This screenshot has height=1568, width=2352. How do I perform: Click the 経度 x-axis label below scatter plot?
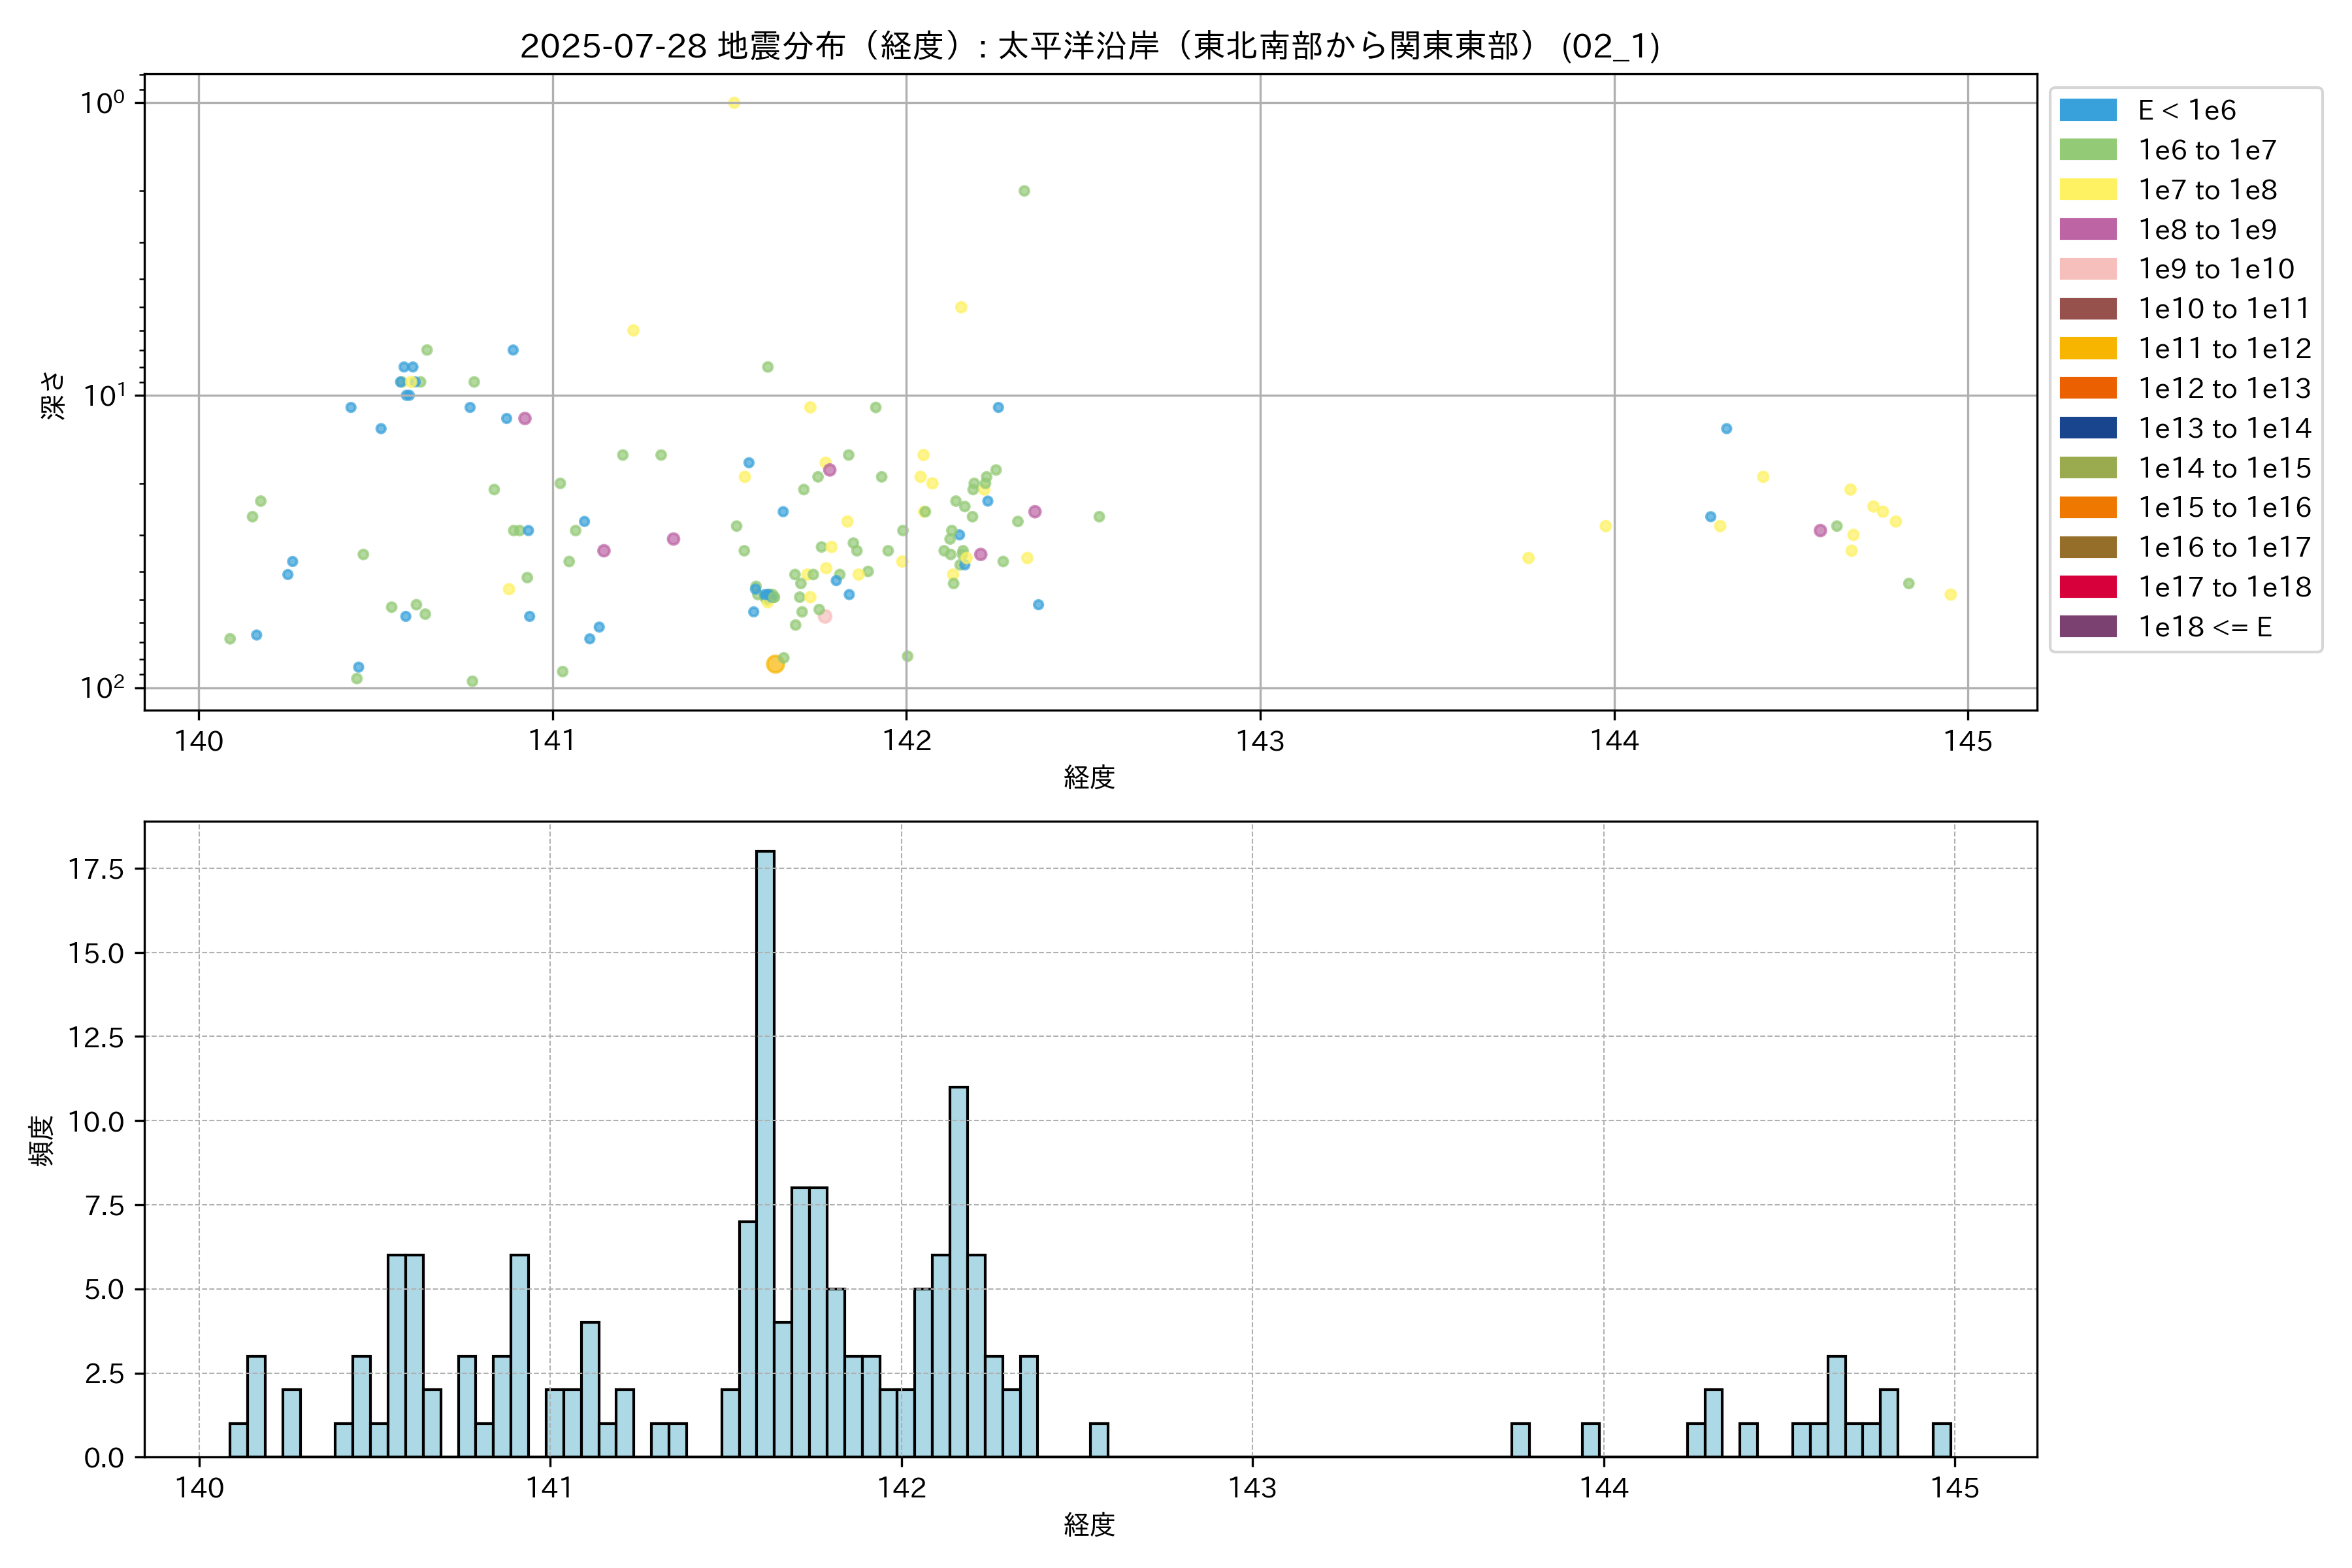[x=1089, y=777]
